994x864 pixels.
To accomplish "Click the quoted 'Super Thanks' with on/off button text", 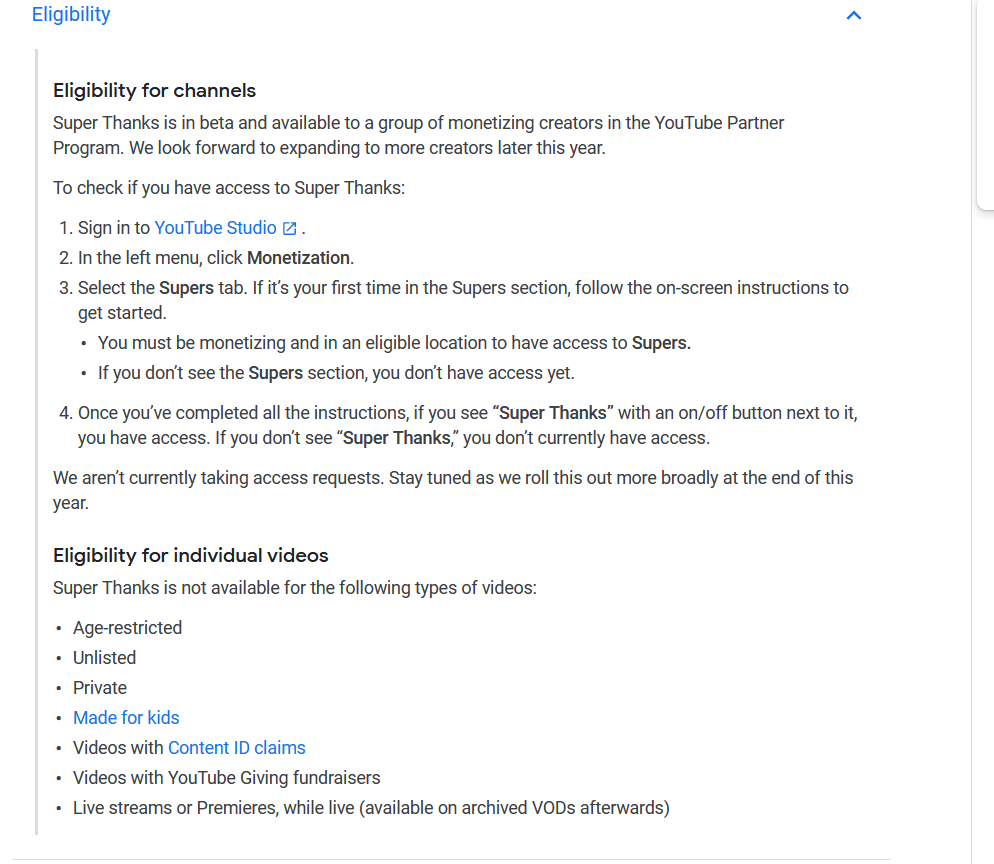I will click(553, 413).
